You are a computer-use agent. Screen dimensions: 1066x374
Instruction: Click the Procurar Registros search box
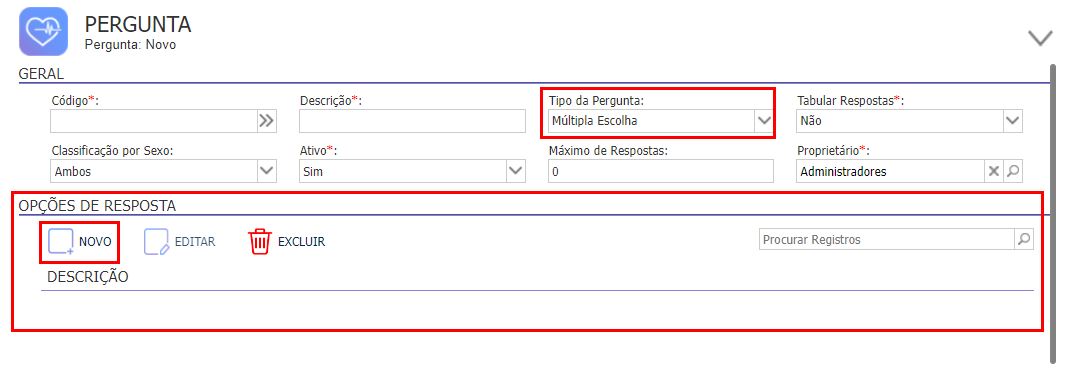(x=887, y=239)
